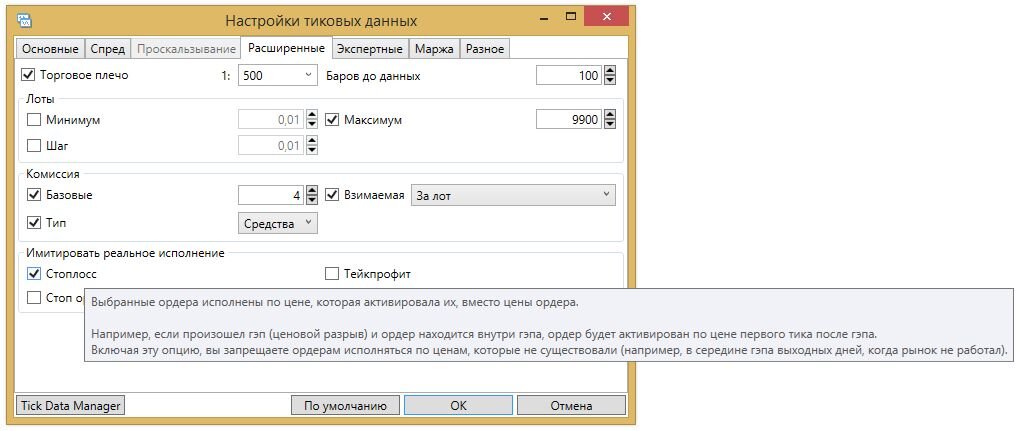Click the application icon in title bar
This screenshot has height=431, width=1031.
click(24, 20)
